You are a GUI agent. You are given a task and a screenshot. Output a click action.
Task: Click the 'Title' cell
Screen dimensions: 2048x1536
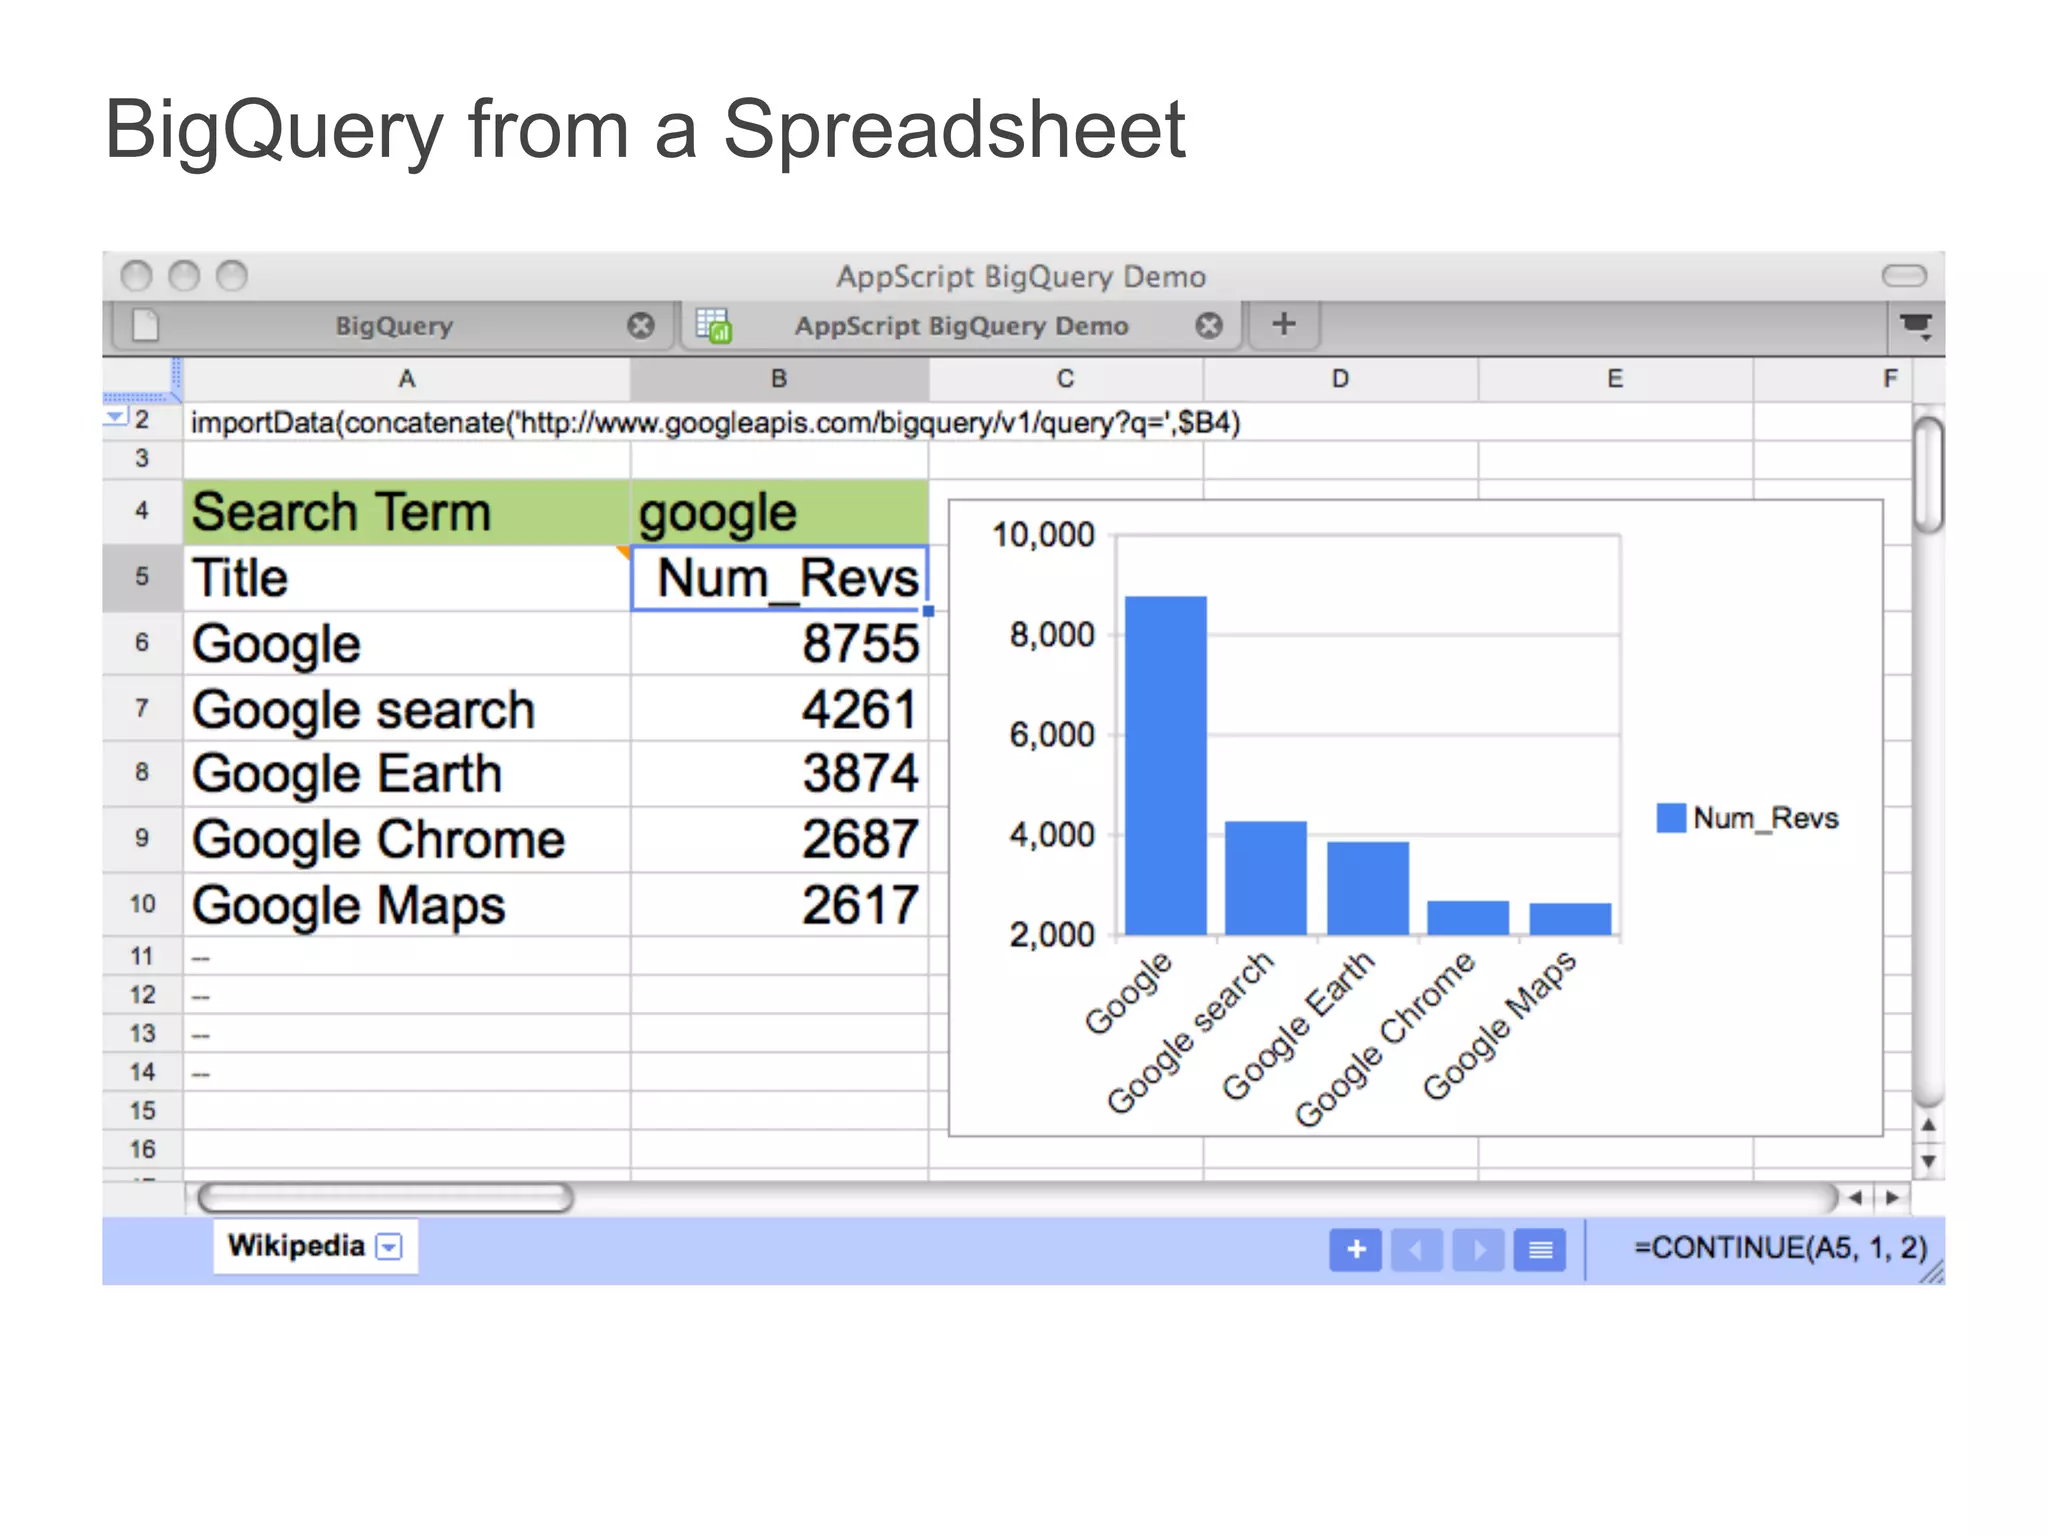click(x=406, y=578)
